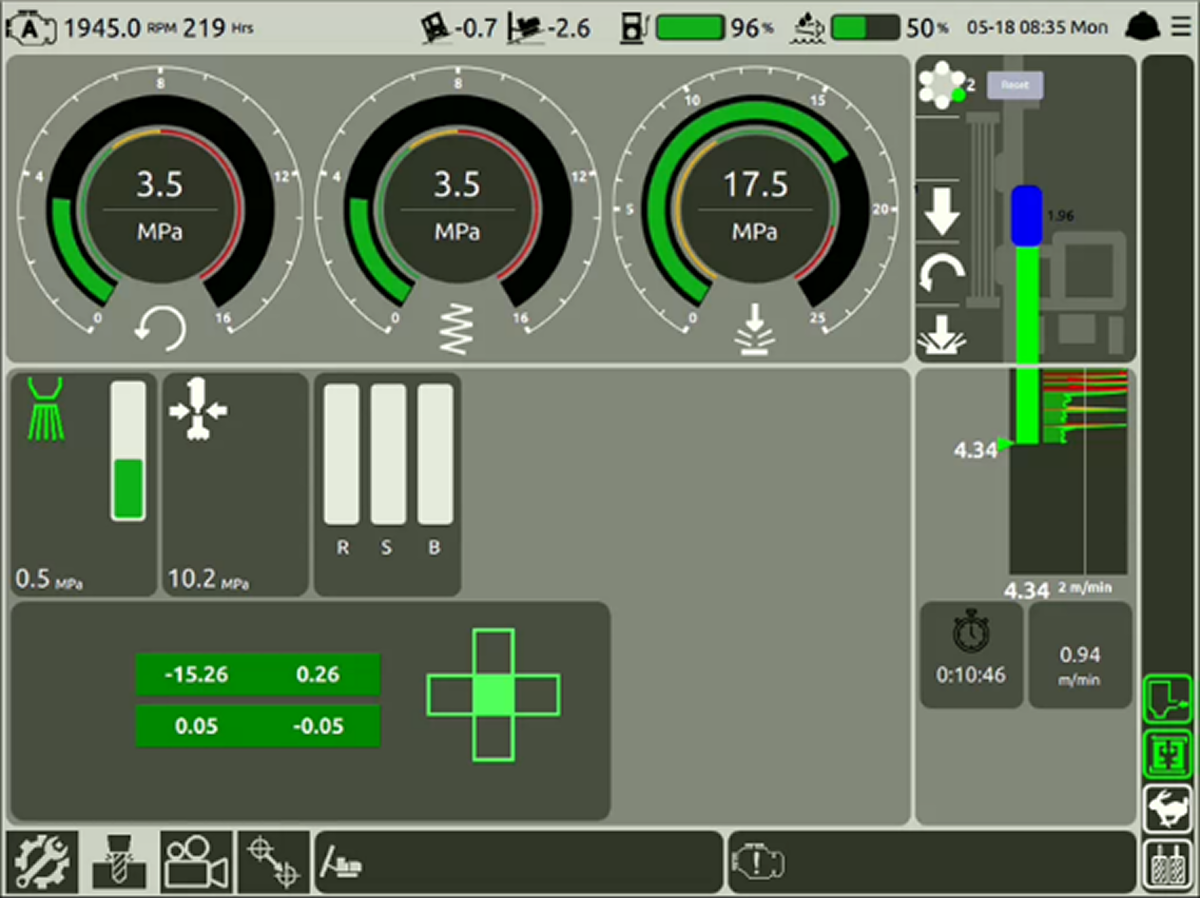1200x898 pixels.
Task: Open the hole positioning targets tab
Action: (x=274, y=860)
